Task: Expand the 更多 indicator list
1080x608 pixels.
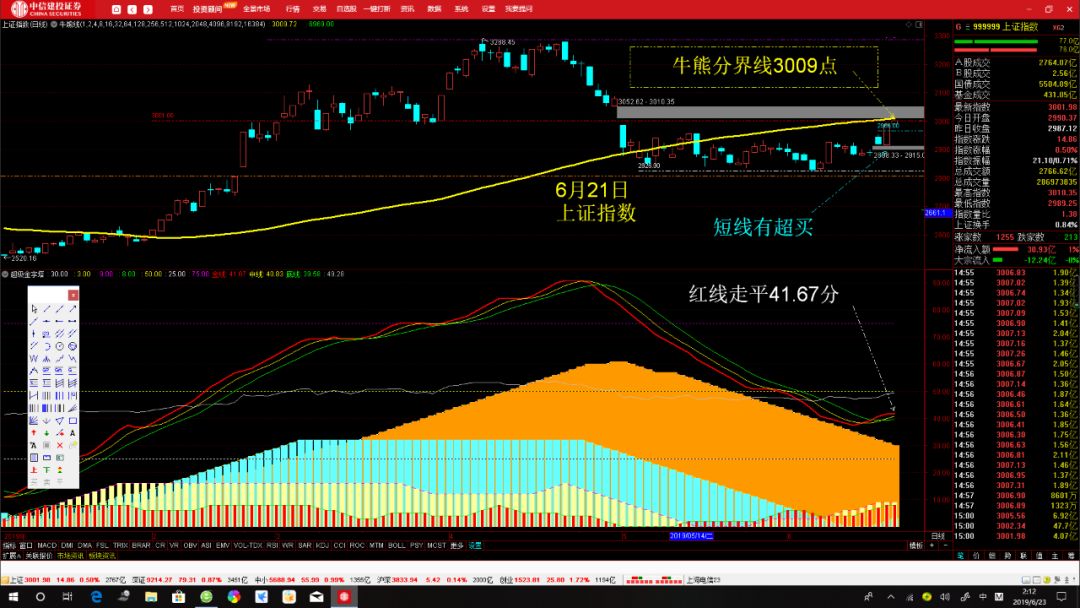Action: pos(456,545)
